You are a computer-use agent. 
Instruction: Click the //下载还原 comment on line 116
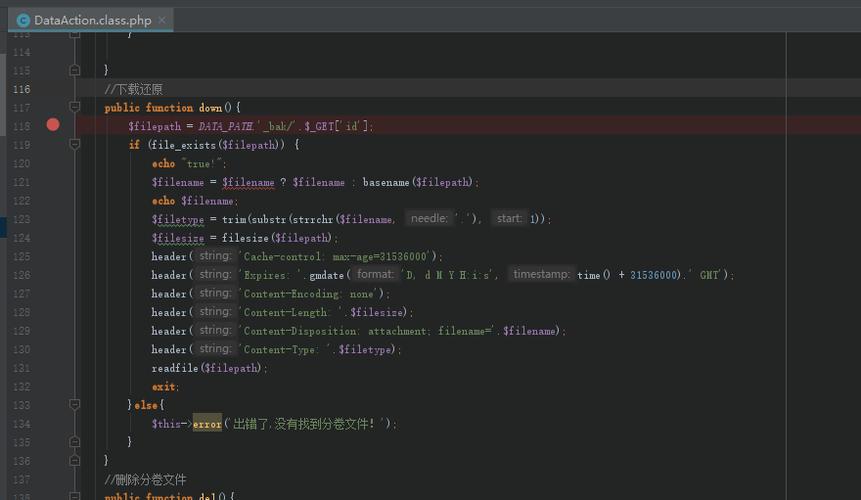pos(133,89)
